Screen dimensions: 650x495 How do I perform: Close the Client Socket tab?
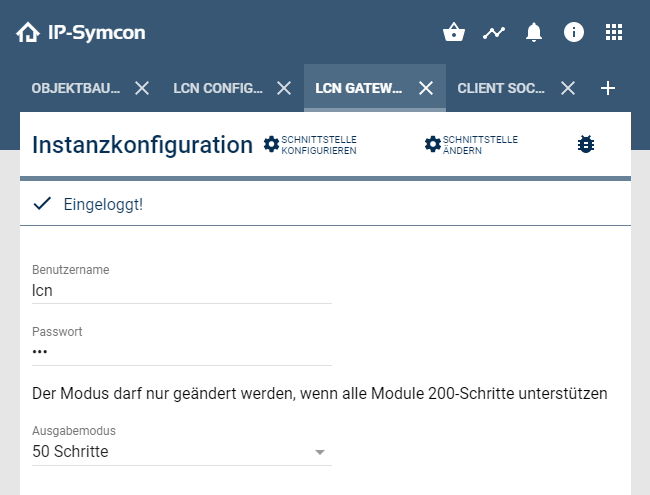click(x=568, y=88)
